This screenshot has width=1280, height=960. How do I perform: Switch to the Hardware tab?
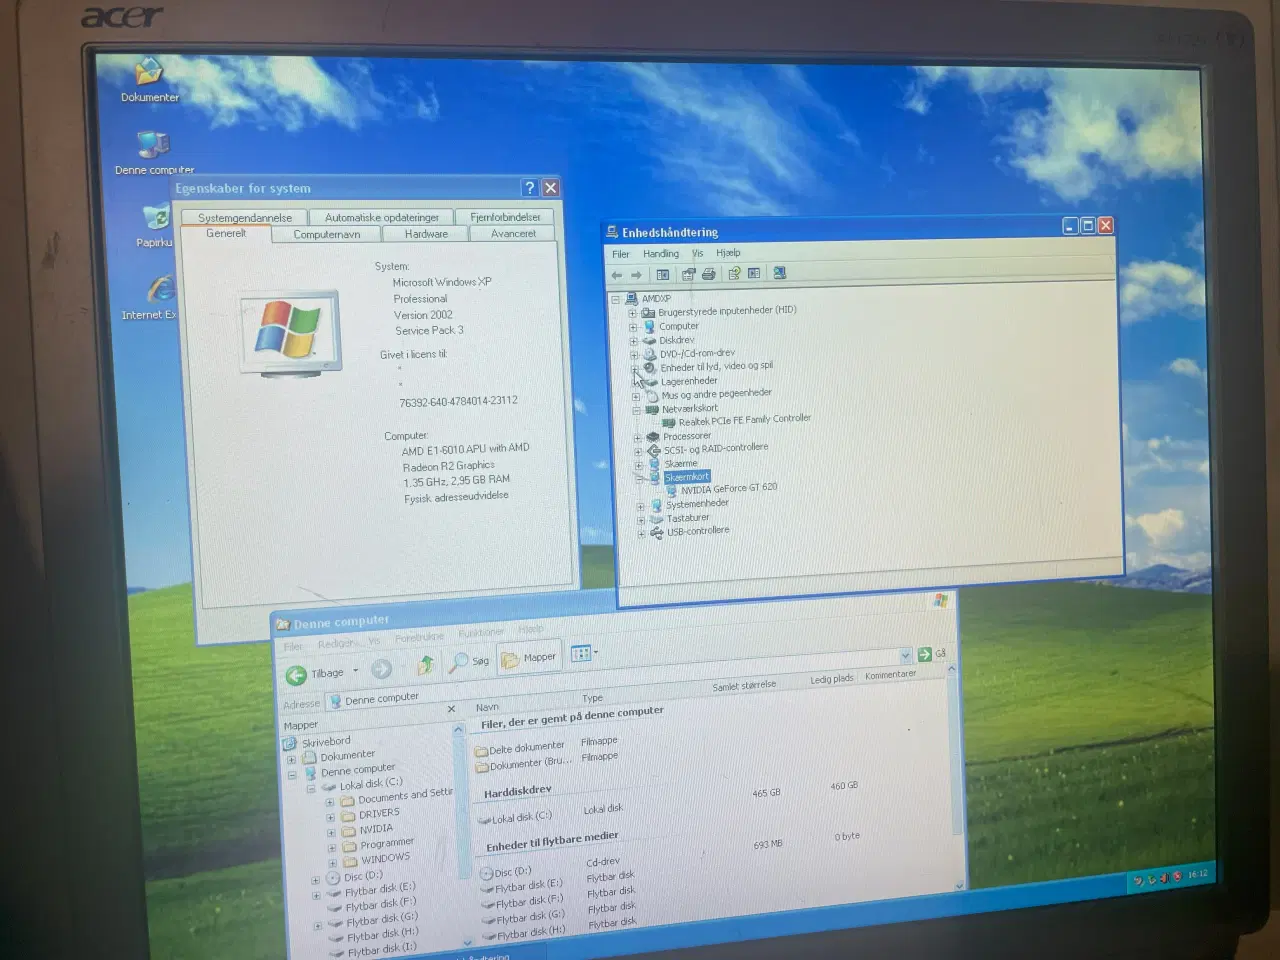[426, 234]
